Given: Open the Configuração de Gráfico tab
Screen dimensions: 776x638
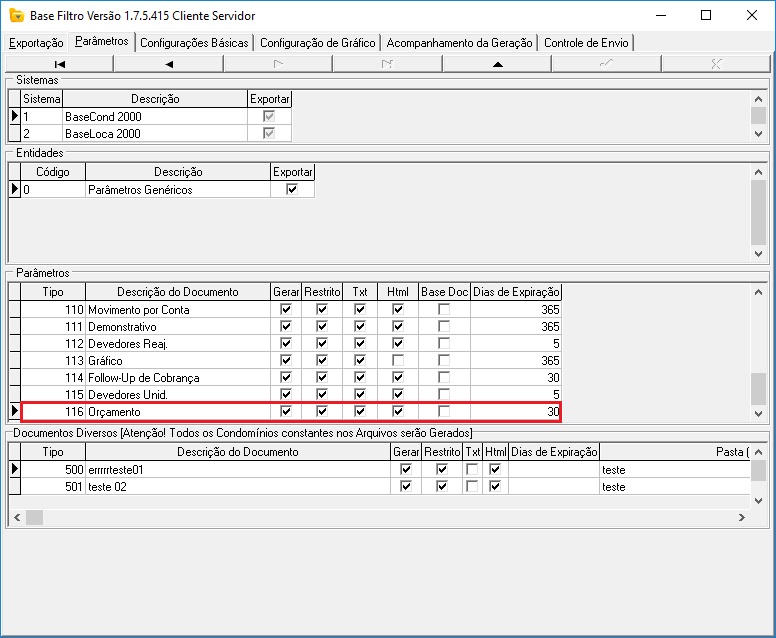Looking at the screenshot, I should pos(317,43).
